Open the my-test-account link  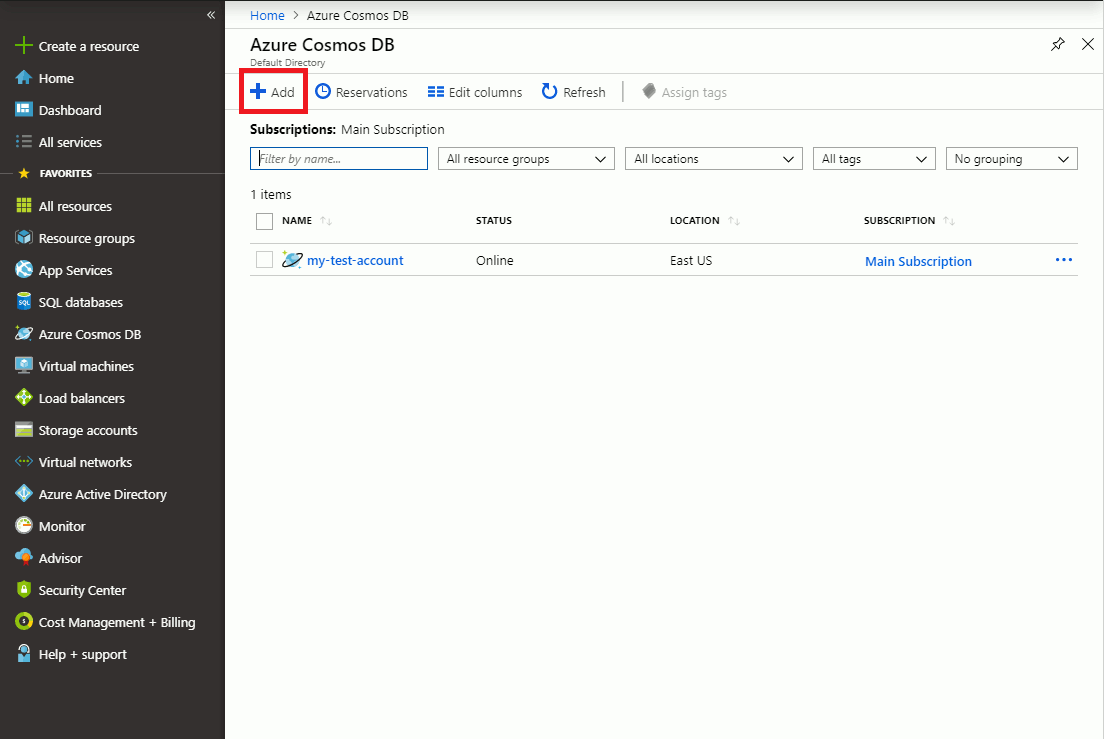(355, 260)
